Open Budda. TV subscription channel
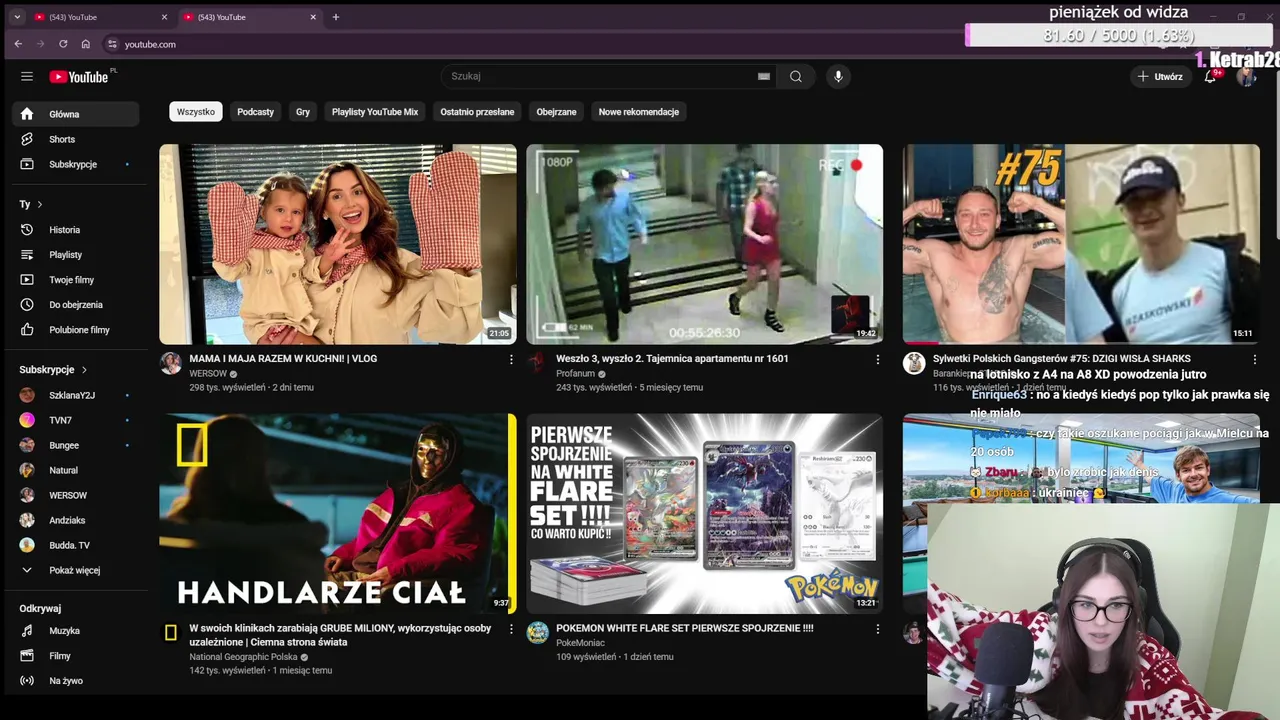The height and width of the screenshot is (720, 1280). [x=75, y=545]
